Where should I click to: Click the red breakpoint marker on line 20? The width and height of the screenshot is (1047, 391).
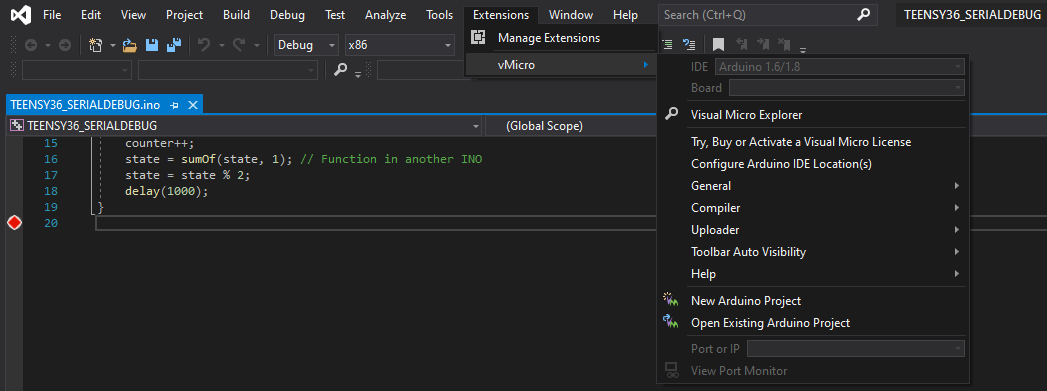coord(14,223)
